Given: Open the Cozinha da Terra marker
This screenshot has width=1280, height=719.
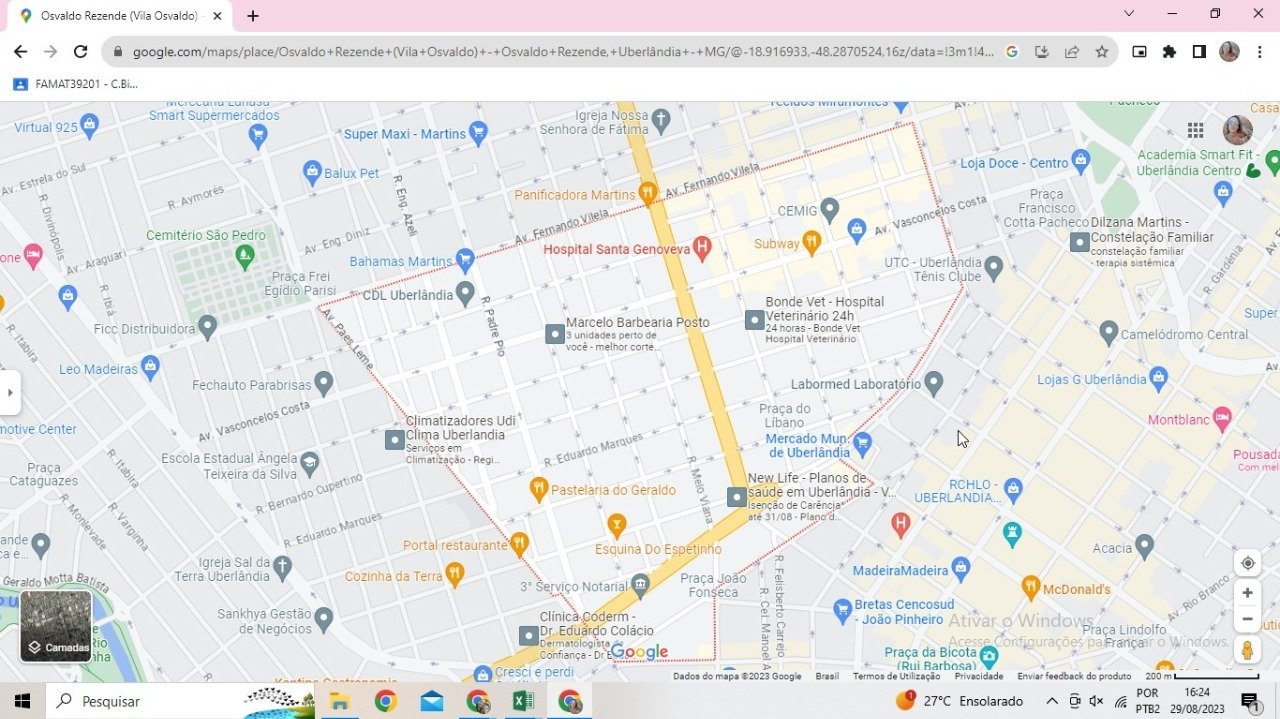Looking at the screenshot, I should [x=455, y=574].
